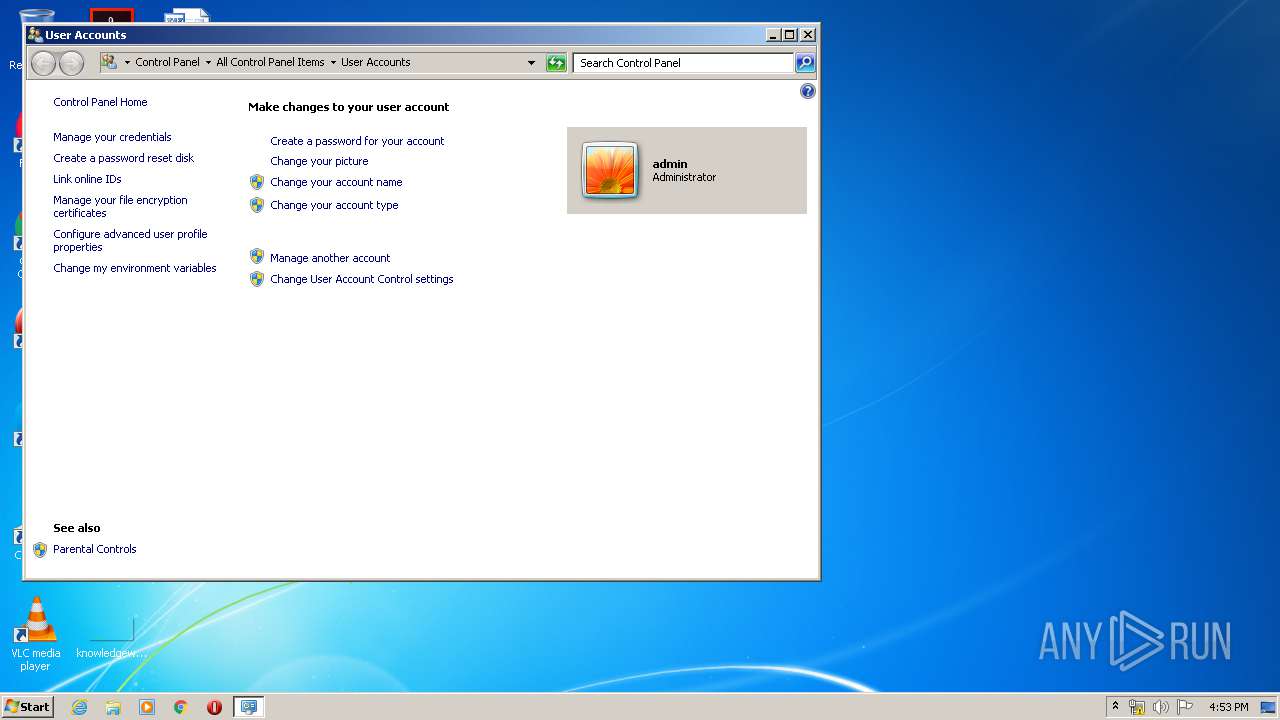Click Control Panel breadcrumb
This screenshot has width=1280, height=720.
click(x=168, y=62)
